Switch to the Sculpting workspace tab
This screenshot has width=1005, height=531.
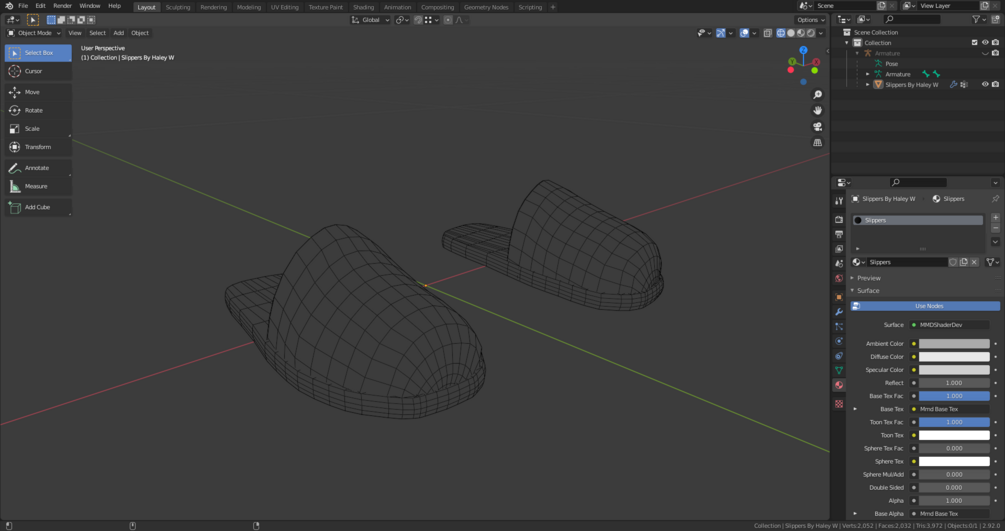(178, 7)
